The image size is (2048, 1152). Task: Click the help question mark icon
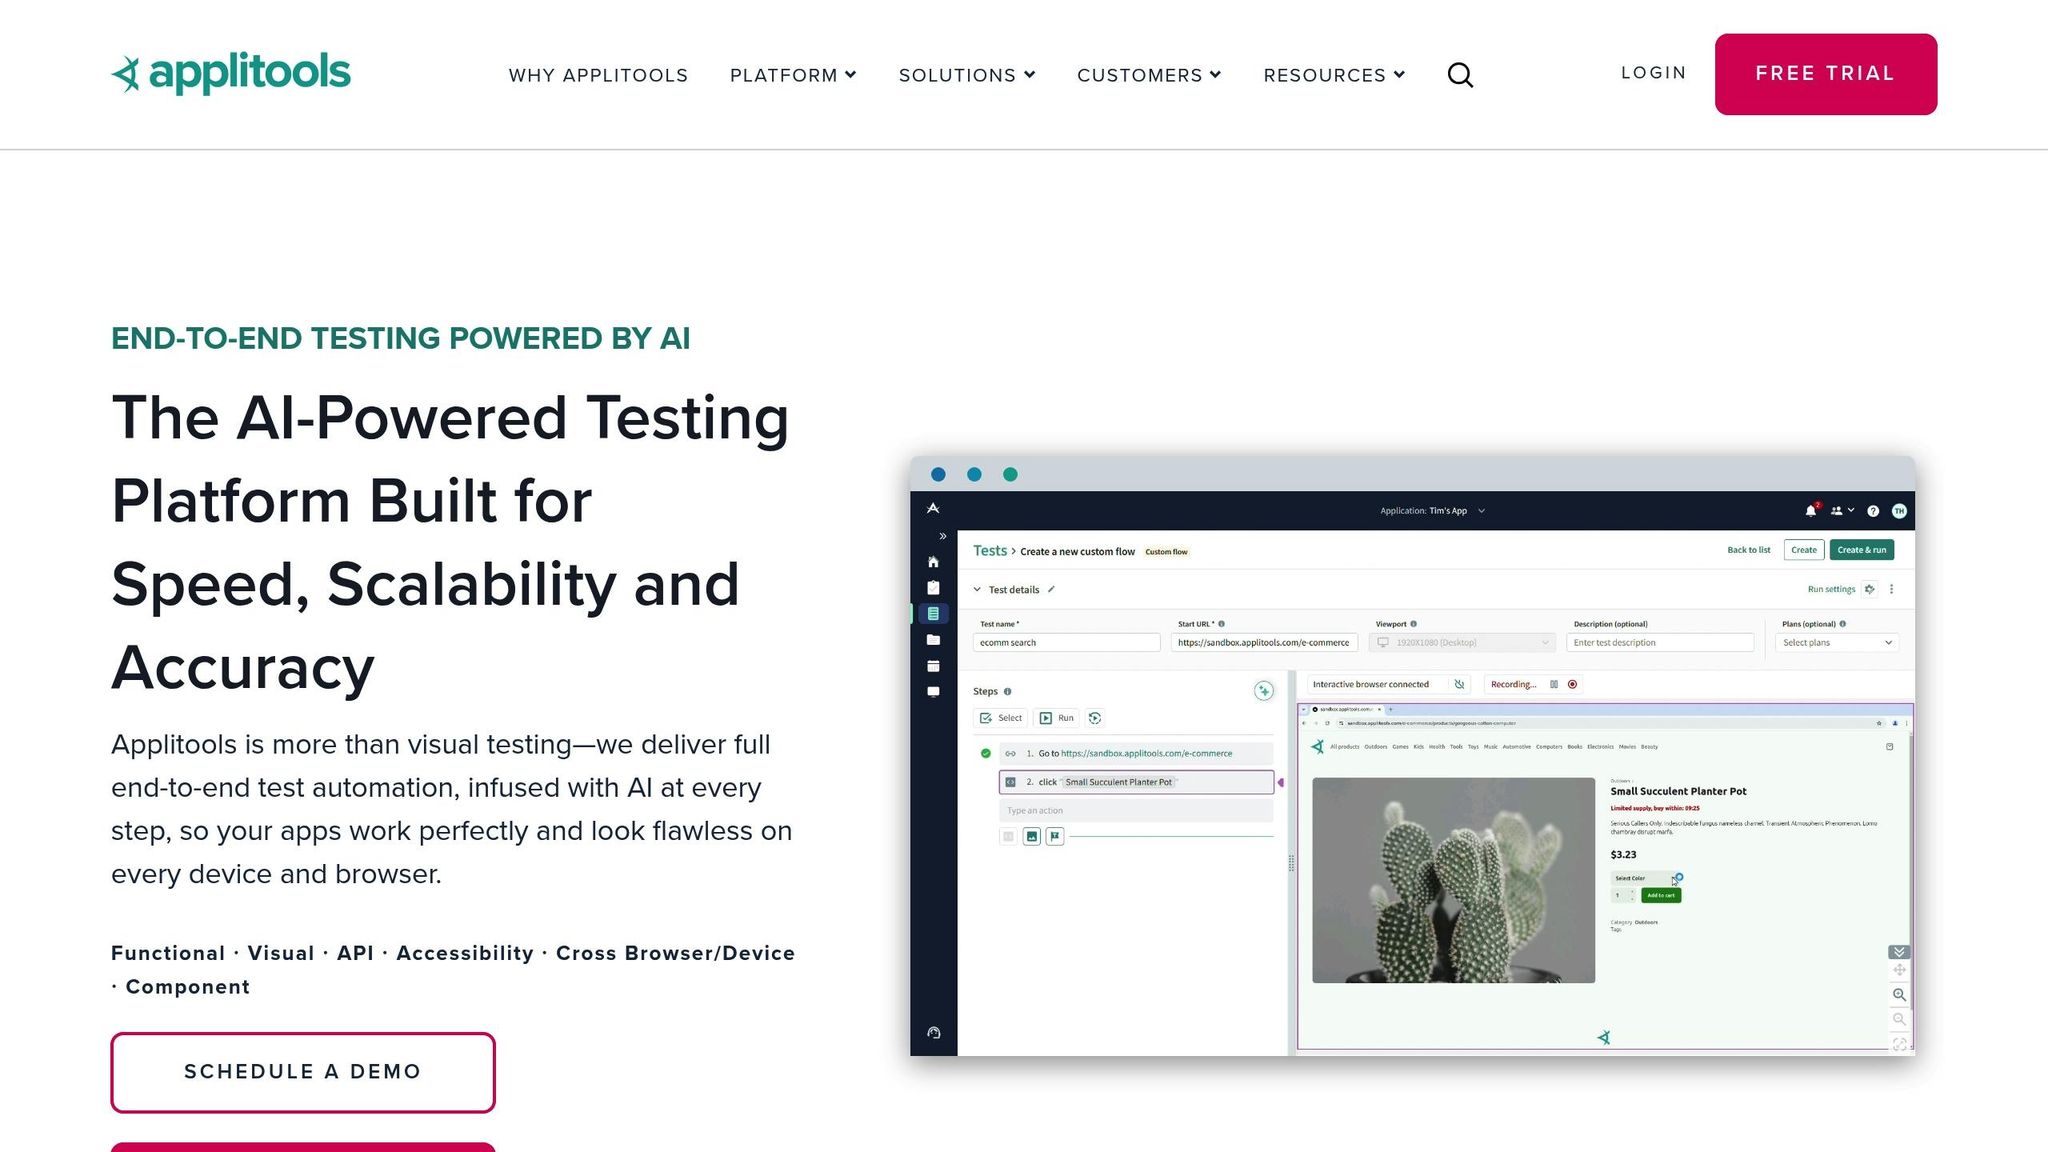point(1873,511)
